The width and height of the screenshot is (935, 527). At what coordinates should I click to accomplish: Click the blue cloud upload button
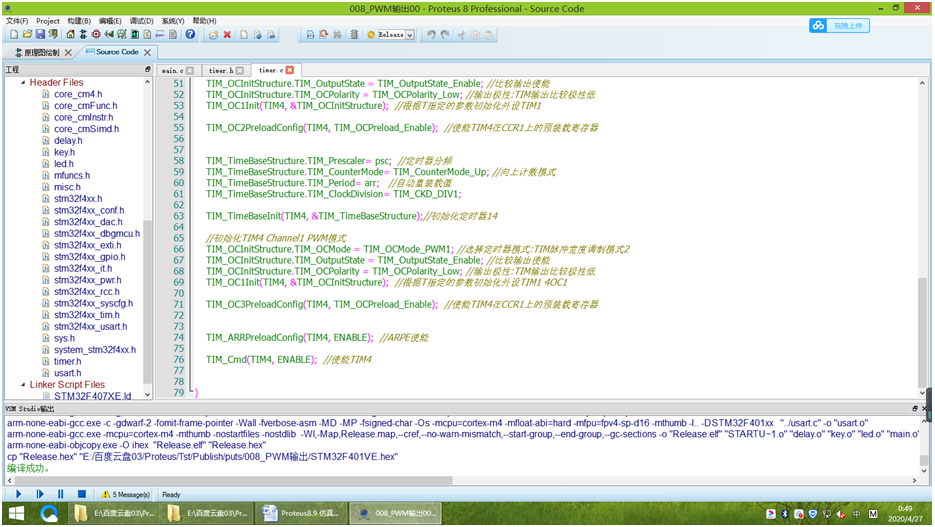coord(839,26)
